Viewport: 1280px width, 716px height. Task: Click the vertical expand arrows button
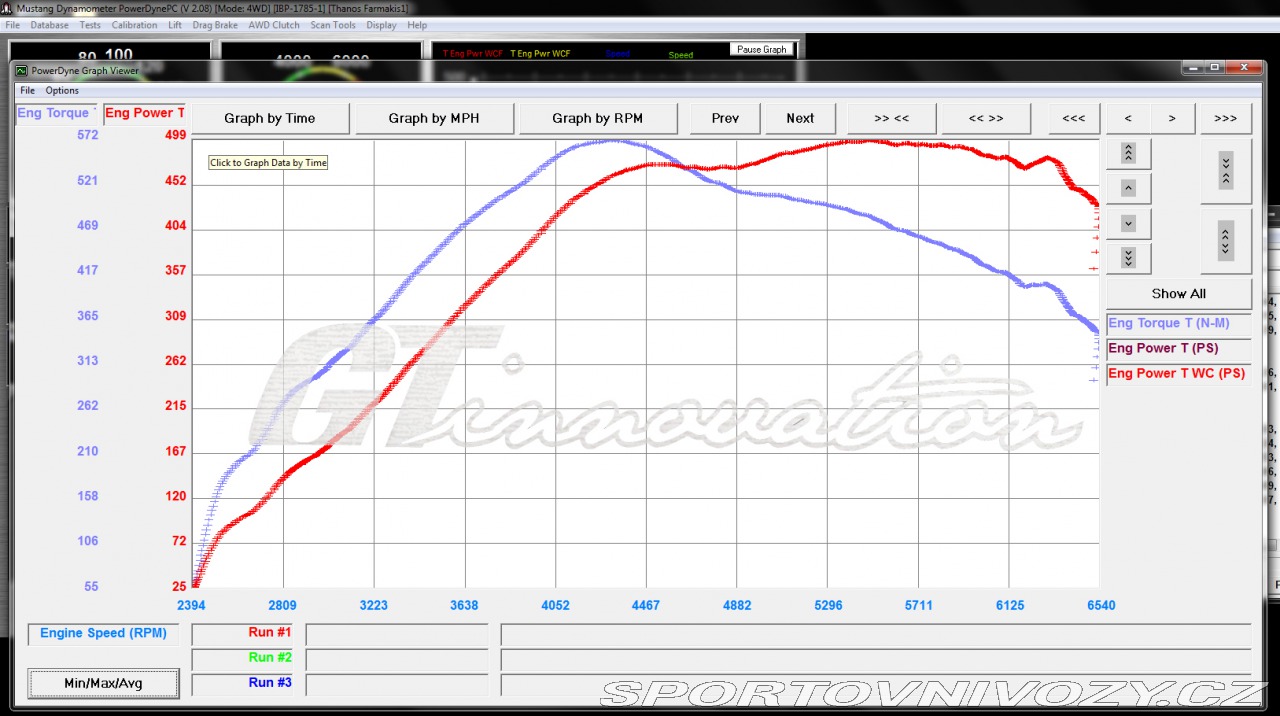pos(1226,241)
